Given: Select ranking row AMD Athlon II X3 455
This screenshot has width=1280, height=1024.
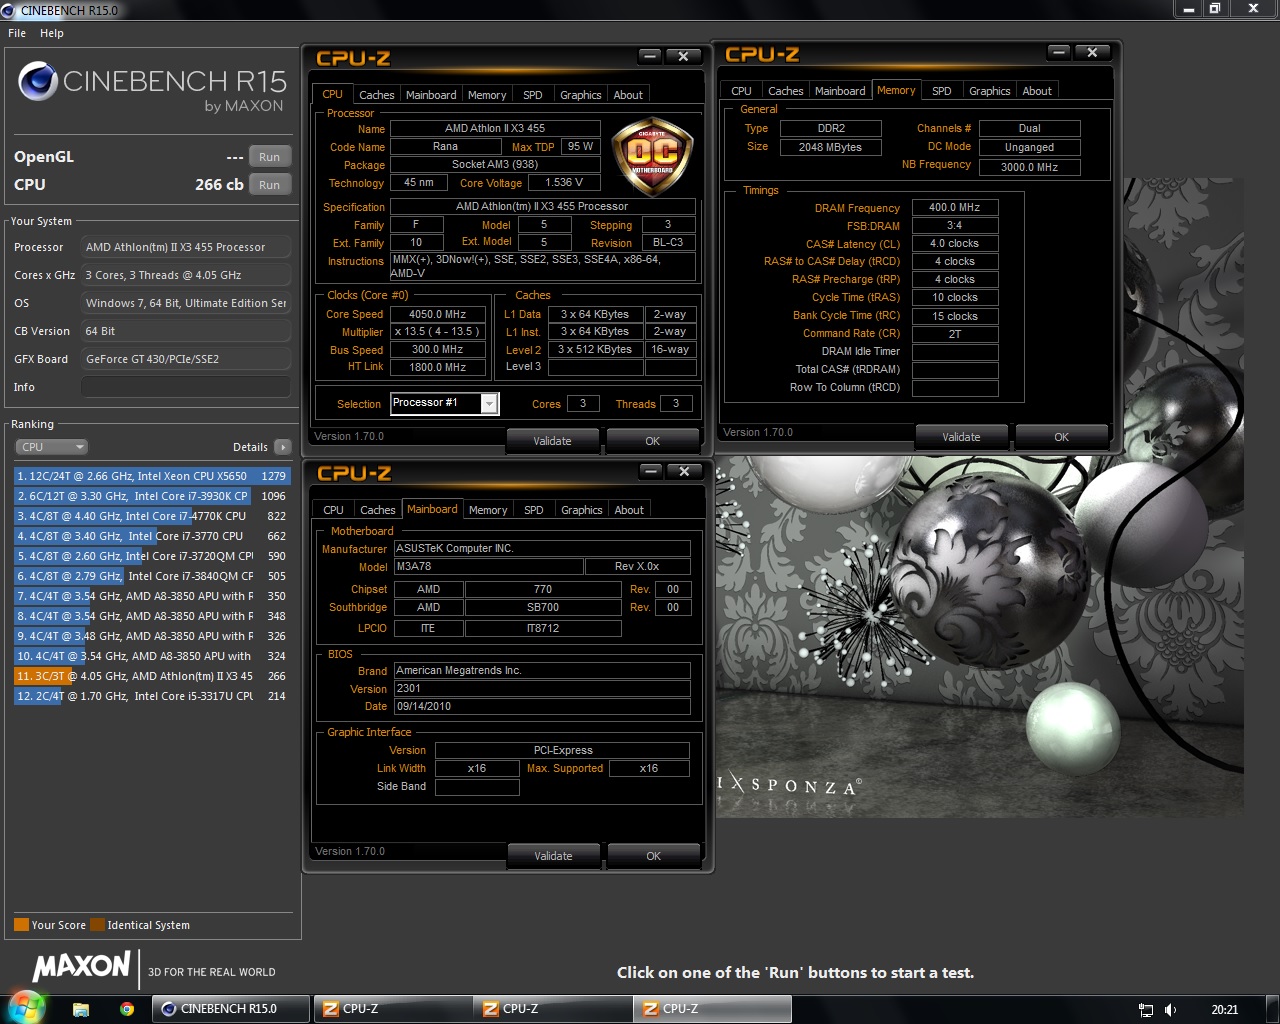Looking at the screenshot, I should point(152,676).
